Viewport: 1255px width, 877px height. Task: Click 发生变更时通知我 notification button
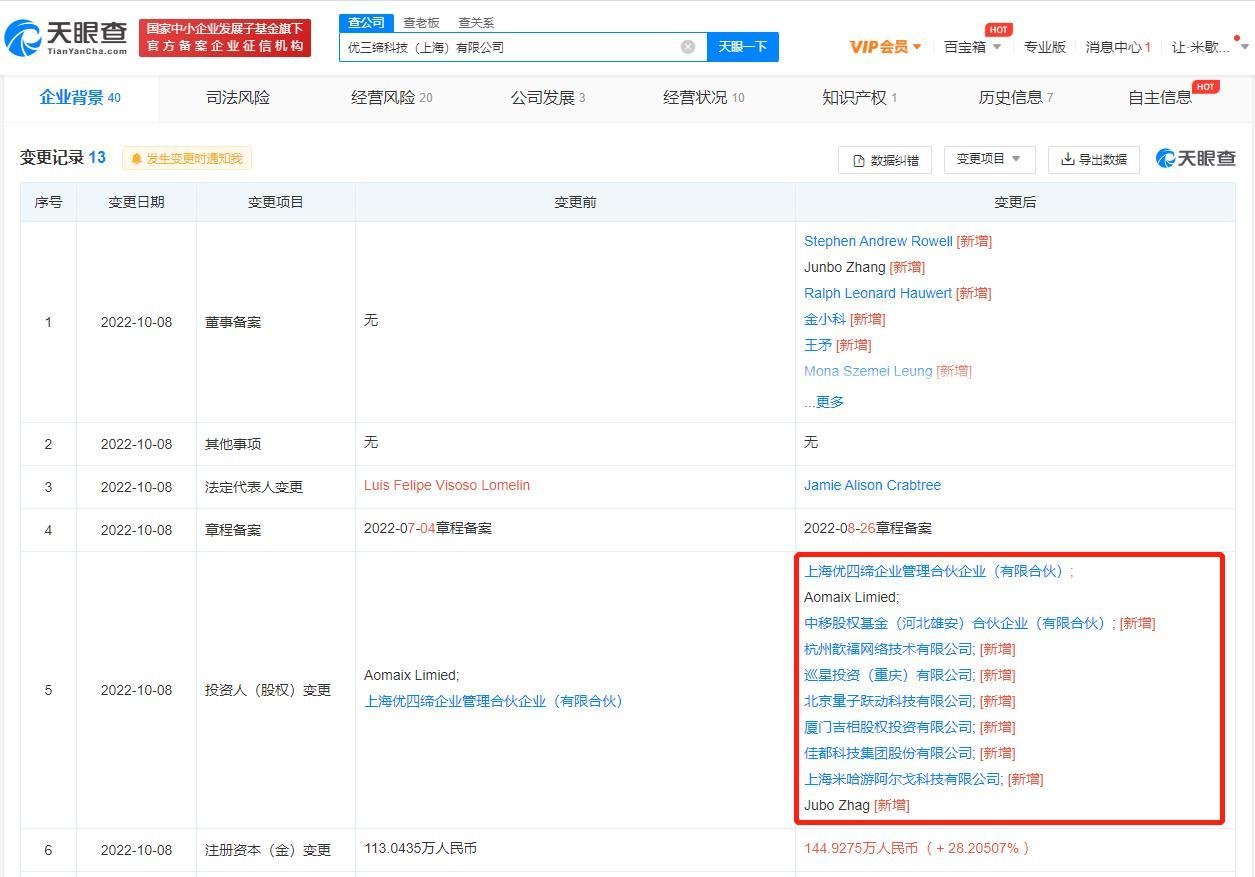pyautogui.click(x=187, y=159)
